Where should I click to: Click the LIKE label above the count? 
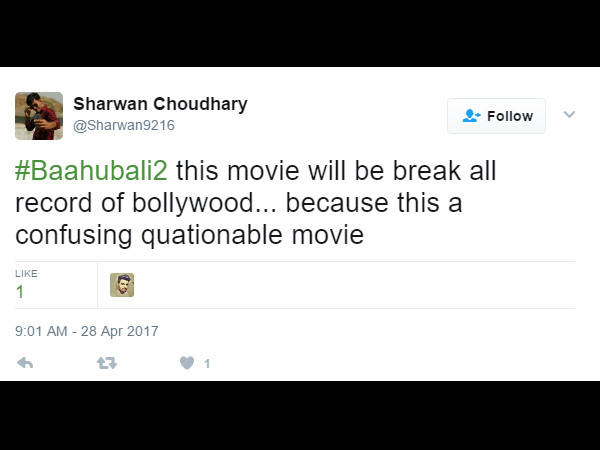tap(26, 274)
